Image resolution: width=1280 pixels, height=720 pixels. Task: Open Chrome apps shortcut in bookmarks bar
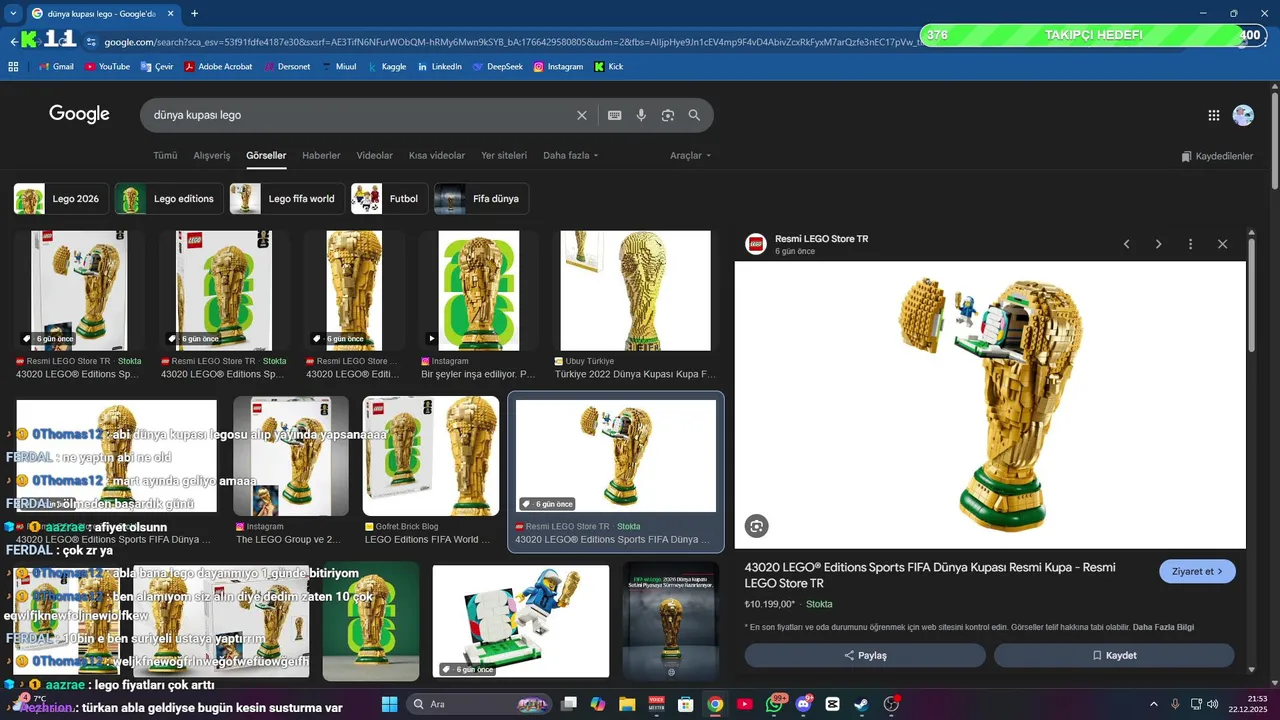coord(13,67)
